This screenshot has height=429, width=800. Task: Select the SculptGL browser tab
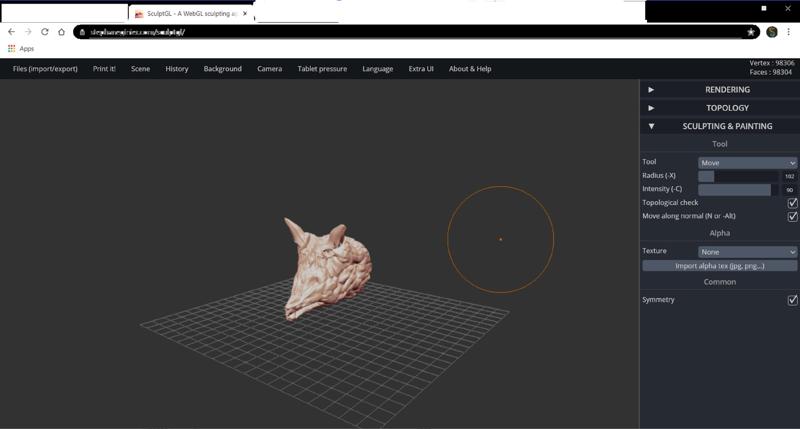pos(191,14)
